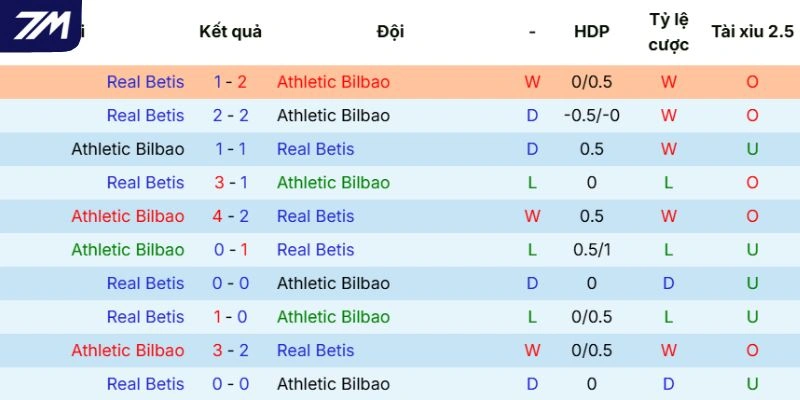Click Athletic Bilbao in the 1 - 1 row

point(128,149)
